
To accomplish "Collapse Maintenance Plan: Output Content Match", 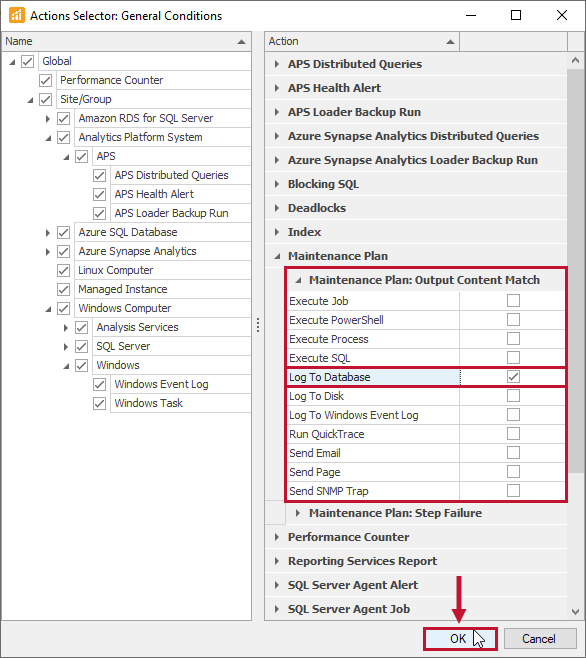I will click(298, 280).
